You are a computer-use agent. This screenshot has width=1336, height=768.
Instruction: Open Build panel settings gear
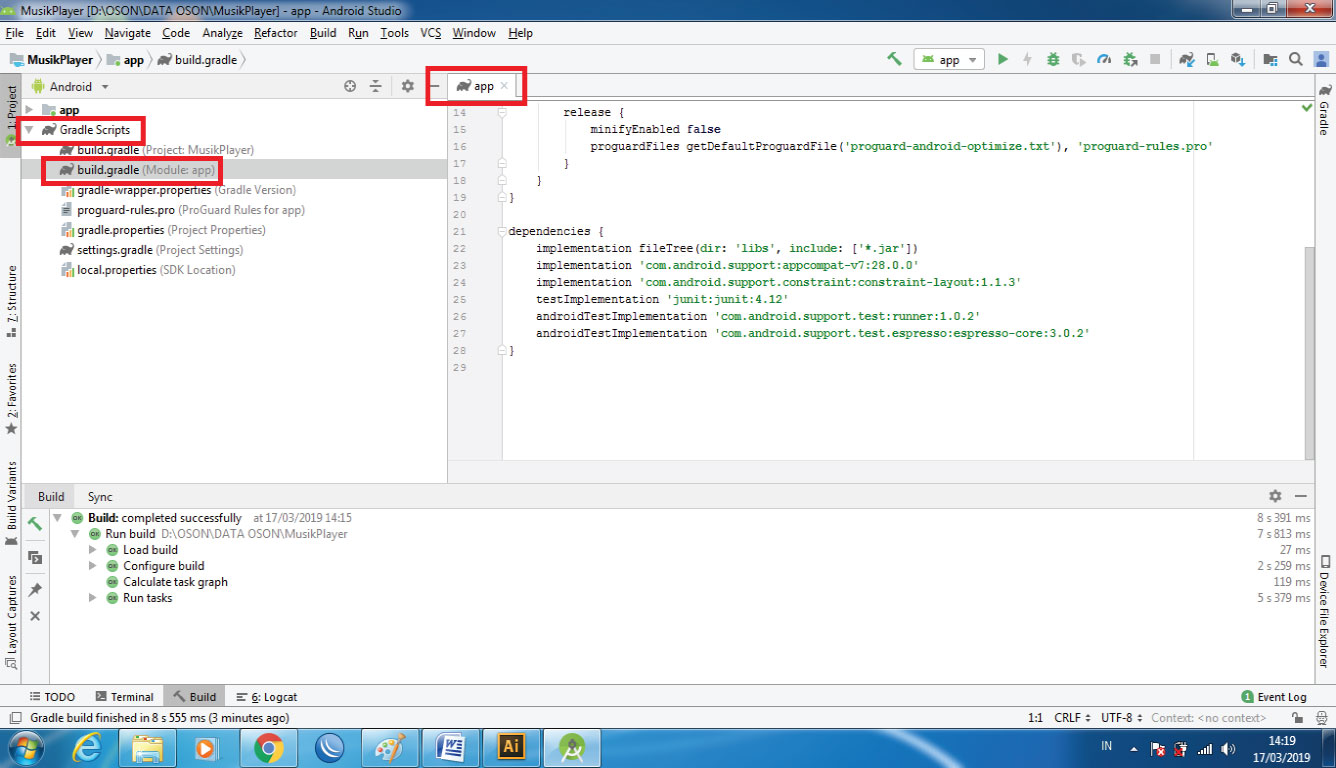(1275, 496)
